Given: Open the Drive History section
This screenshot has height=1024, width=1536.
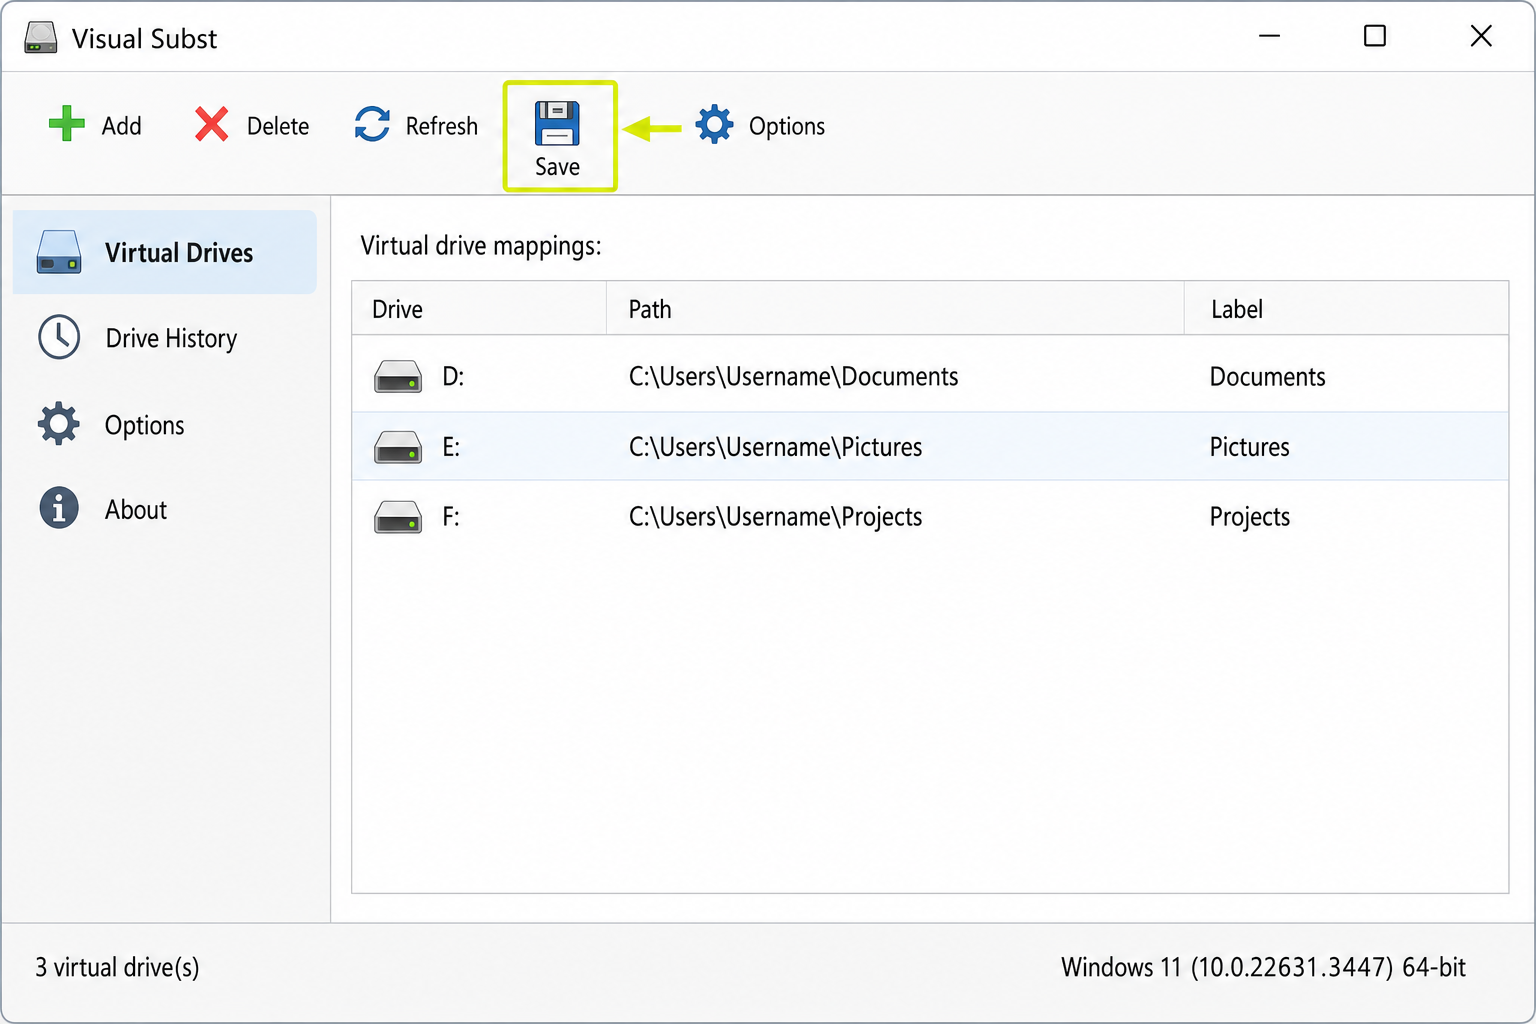Looking at the screenshot, I should (x=165, y=338).
